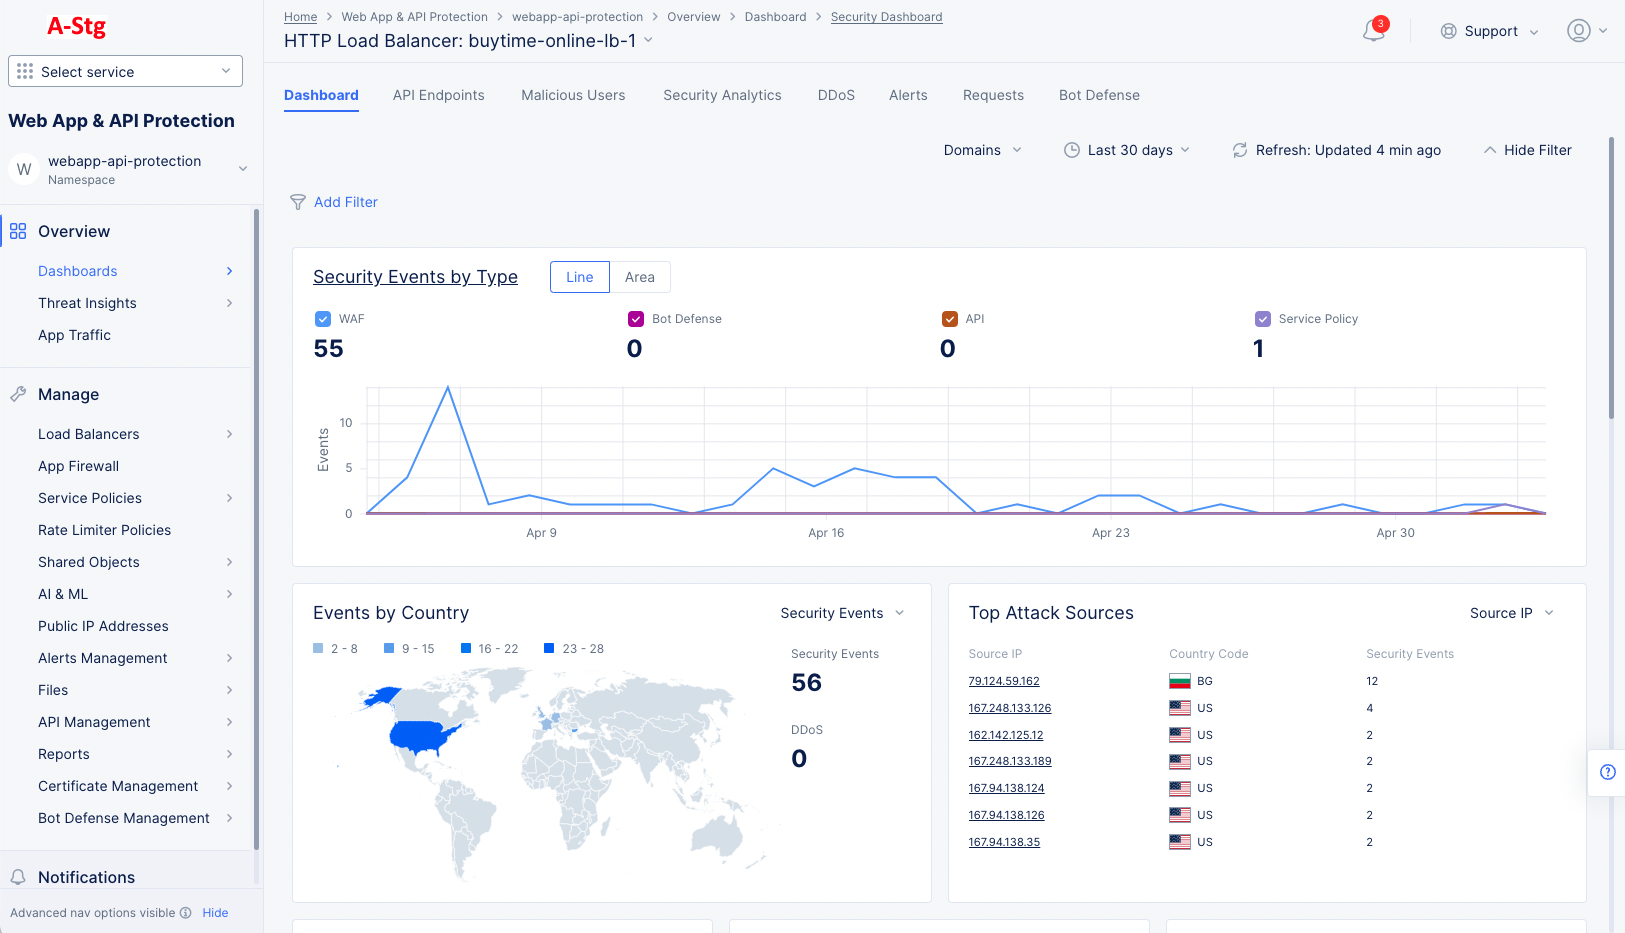The image size is (1625, 933).
Task: Open the Bot Defense tab
Action: click(1099, 95)
